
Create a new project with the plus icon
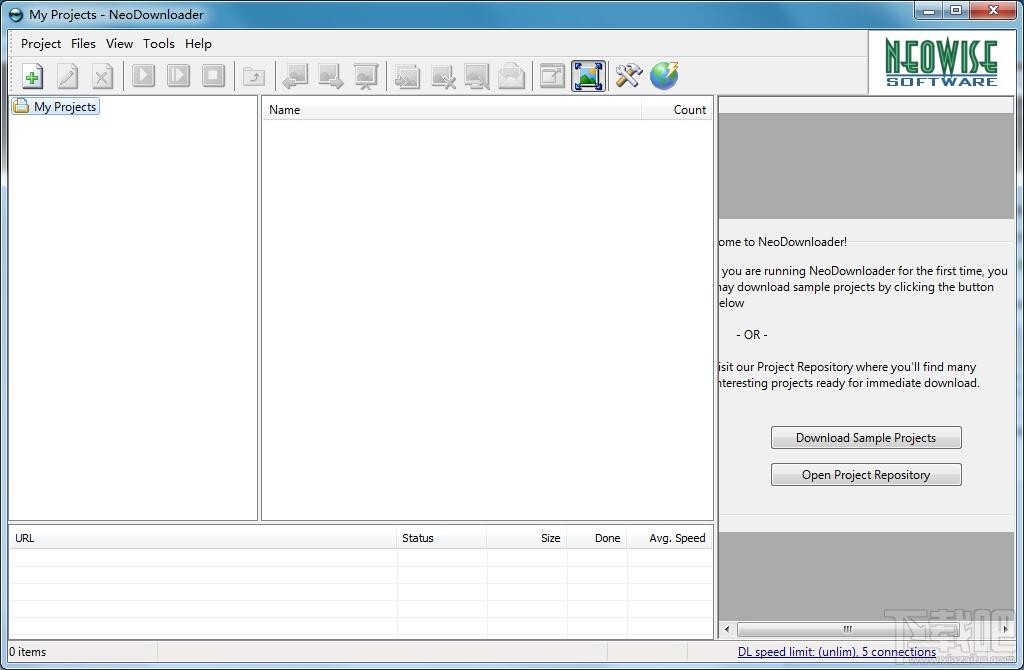32,76
